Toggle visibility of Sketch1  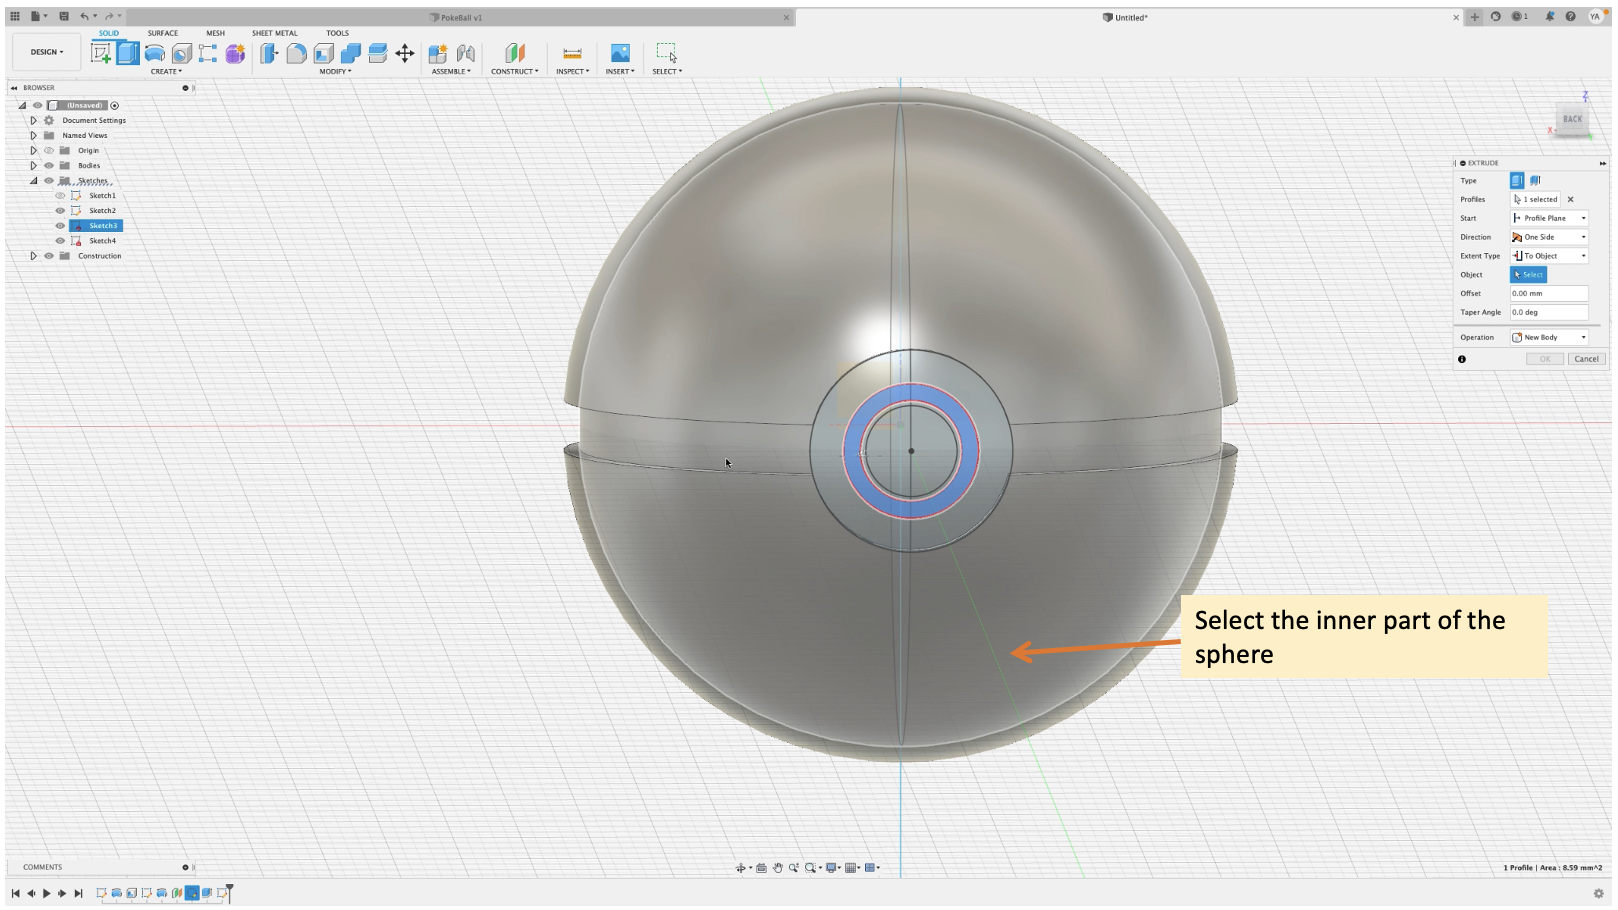(x=60, y=196)
